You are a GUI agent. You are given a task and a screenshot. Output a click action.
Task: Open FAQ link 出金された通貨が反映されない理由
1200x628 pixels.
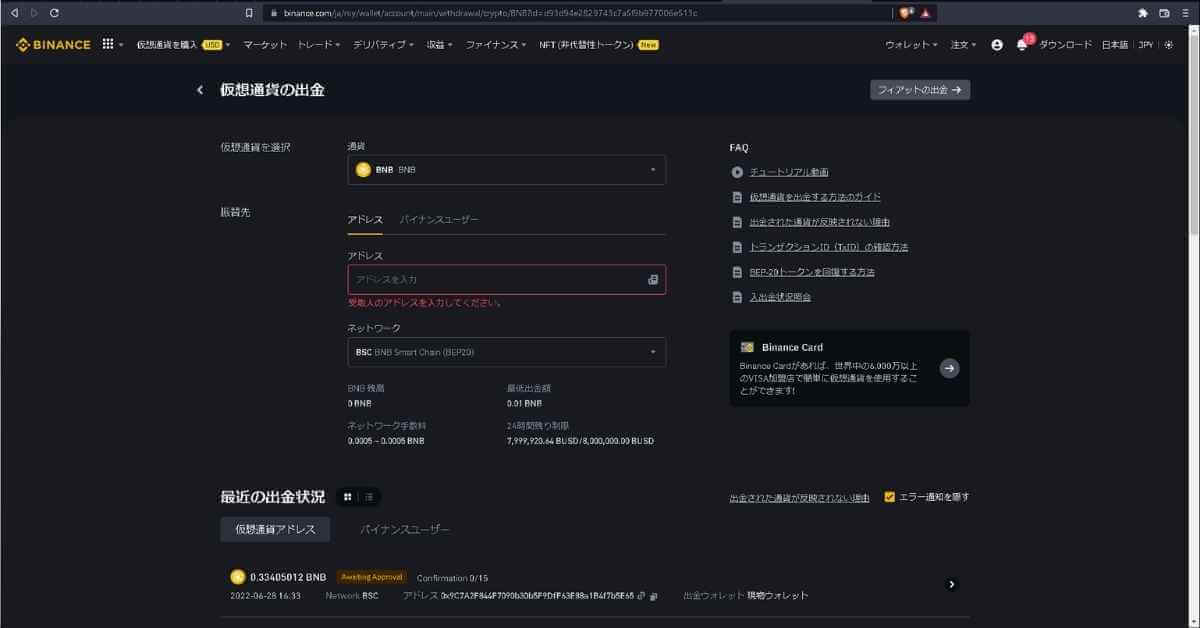coord(819,222)
